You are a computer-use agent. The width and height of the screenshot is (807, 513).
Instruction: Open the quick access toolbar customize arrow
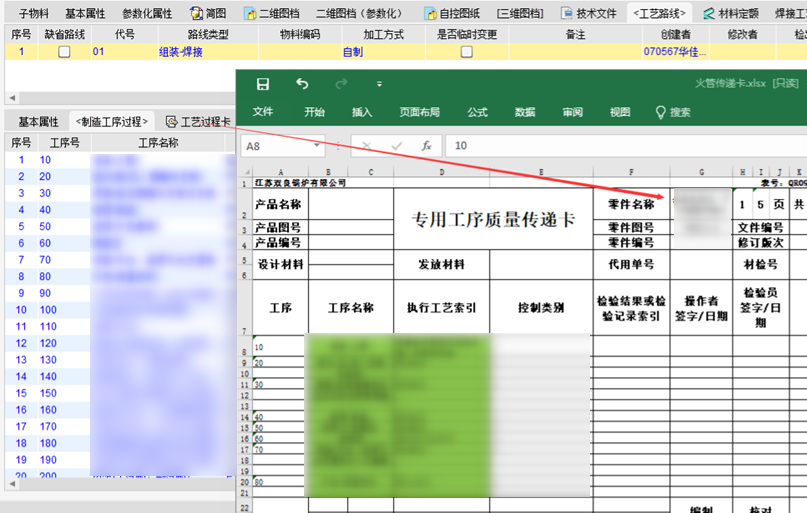coord(379,84)
